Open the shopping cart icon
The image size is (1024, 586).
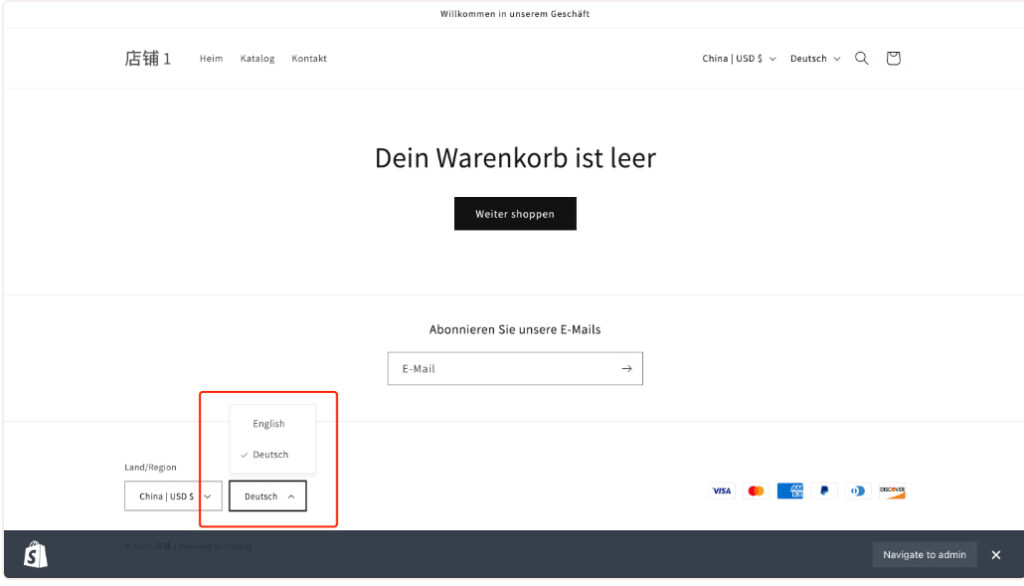(893, 59)
